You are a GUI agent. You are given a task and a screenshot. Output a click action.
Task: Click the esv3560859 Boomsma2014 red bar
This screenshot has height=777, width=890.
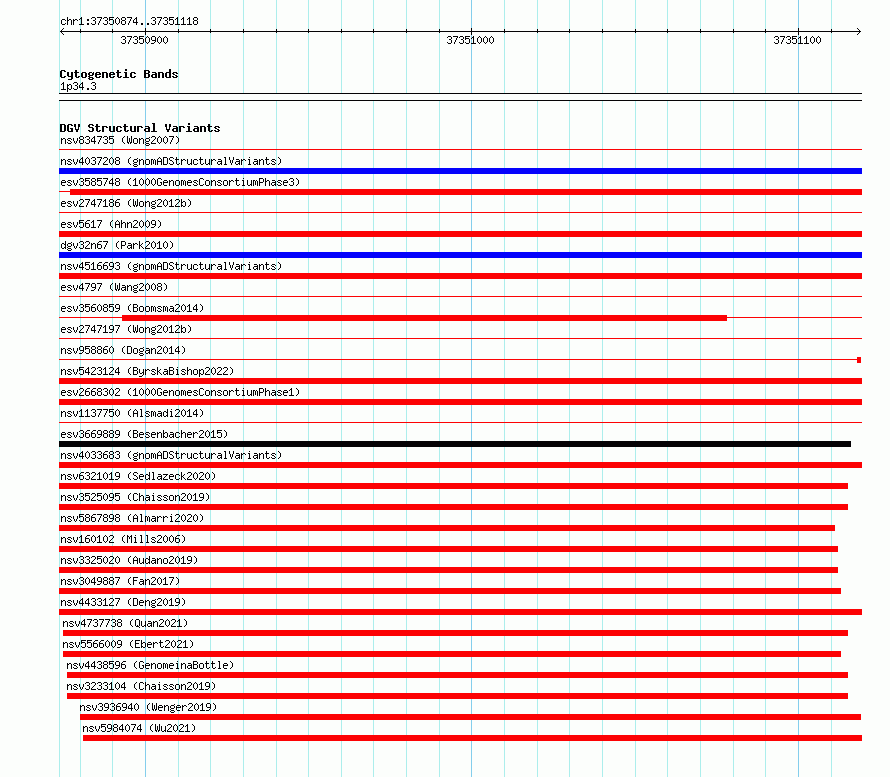click(x=425, y=318)
